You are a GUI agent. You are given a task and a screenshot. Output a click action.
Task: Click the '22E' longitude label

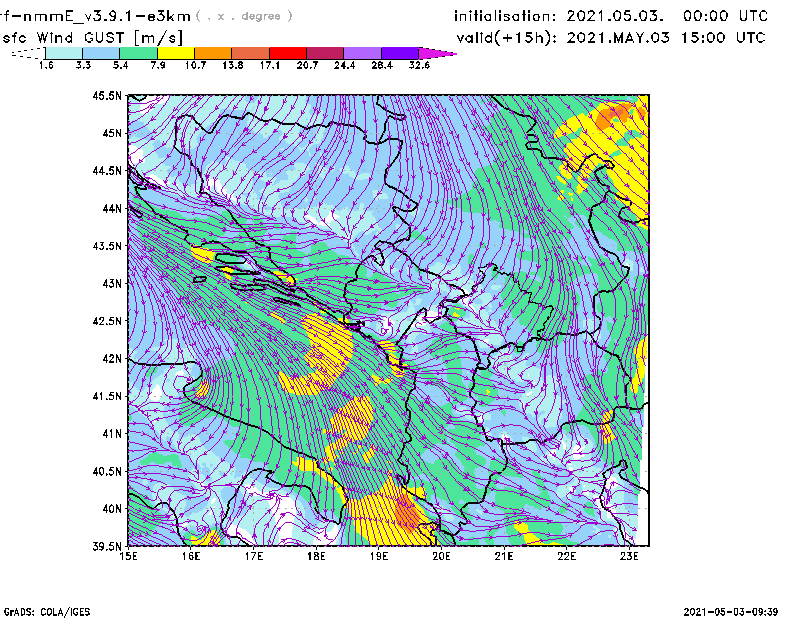[566, 556]
